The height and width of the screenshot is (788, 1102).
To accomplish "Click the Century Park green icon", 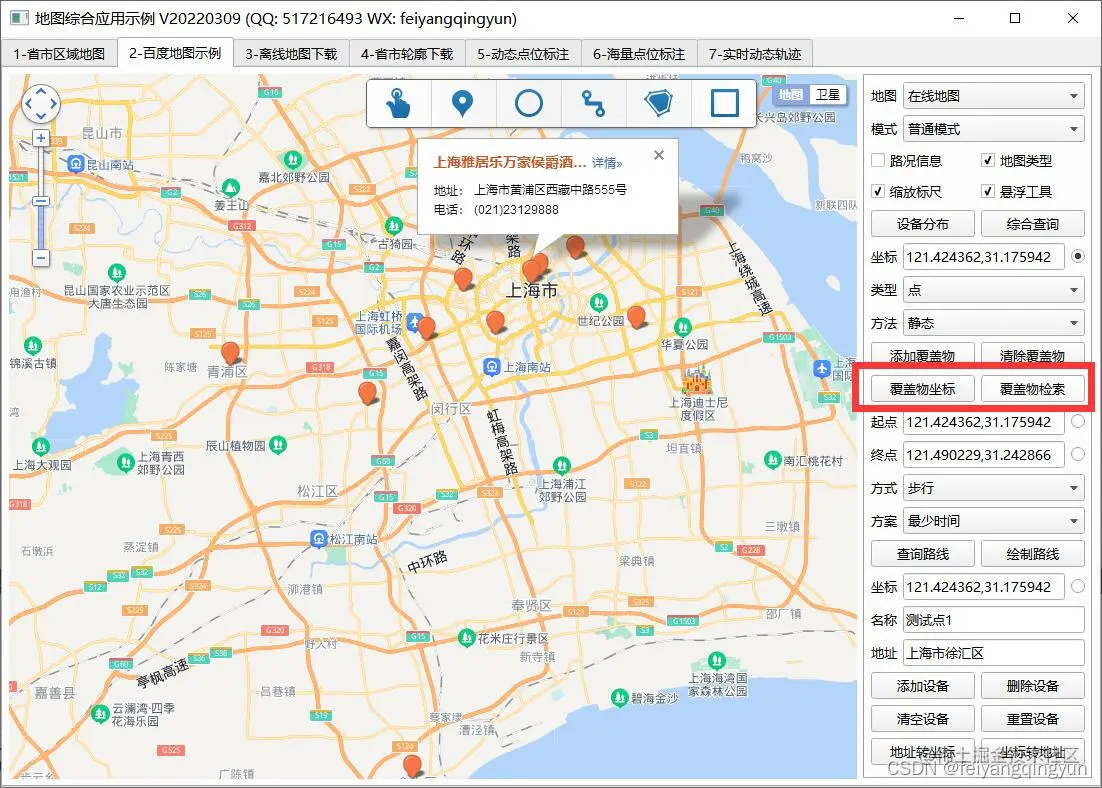I will point(598,303).
